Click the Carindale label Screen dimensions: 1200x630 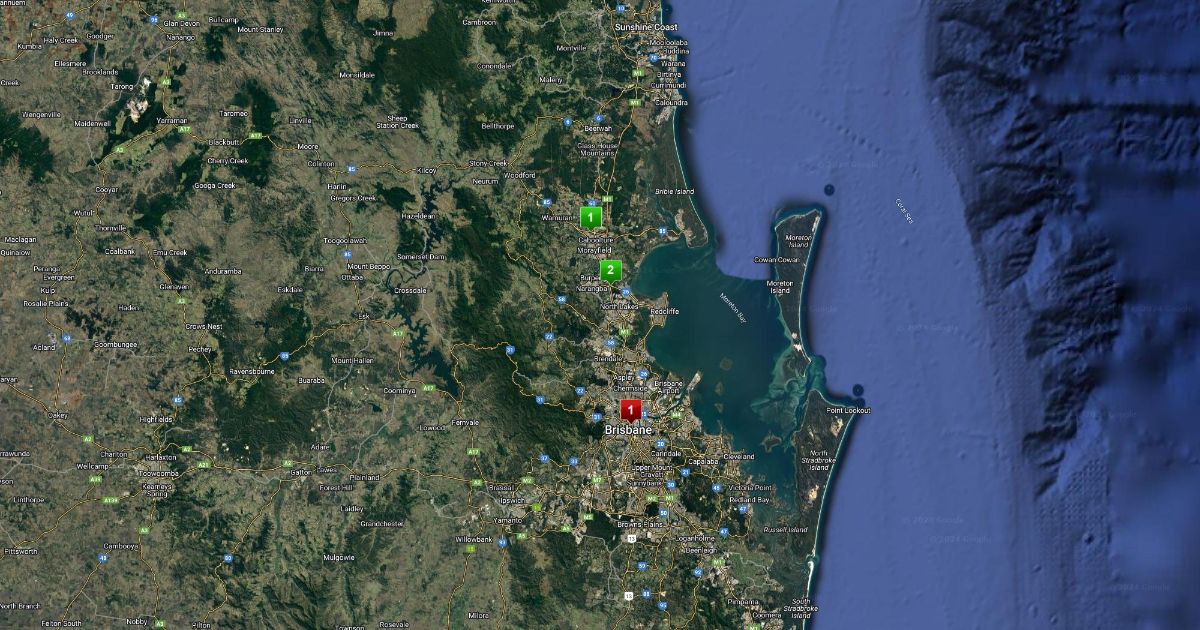pos(666,454)
